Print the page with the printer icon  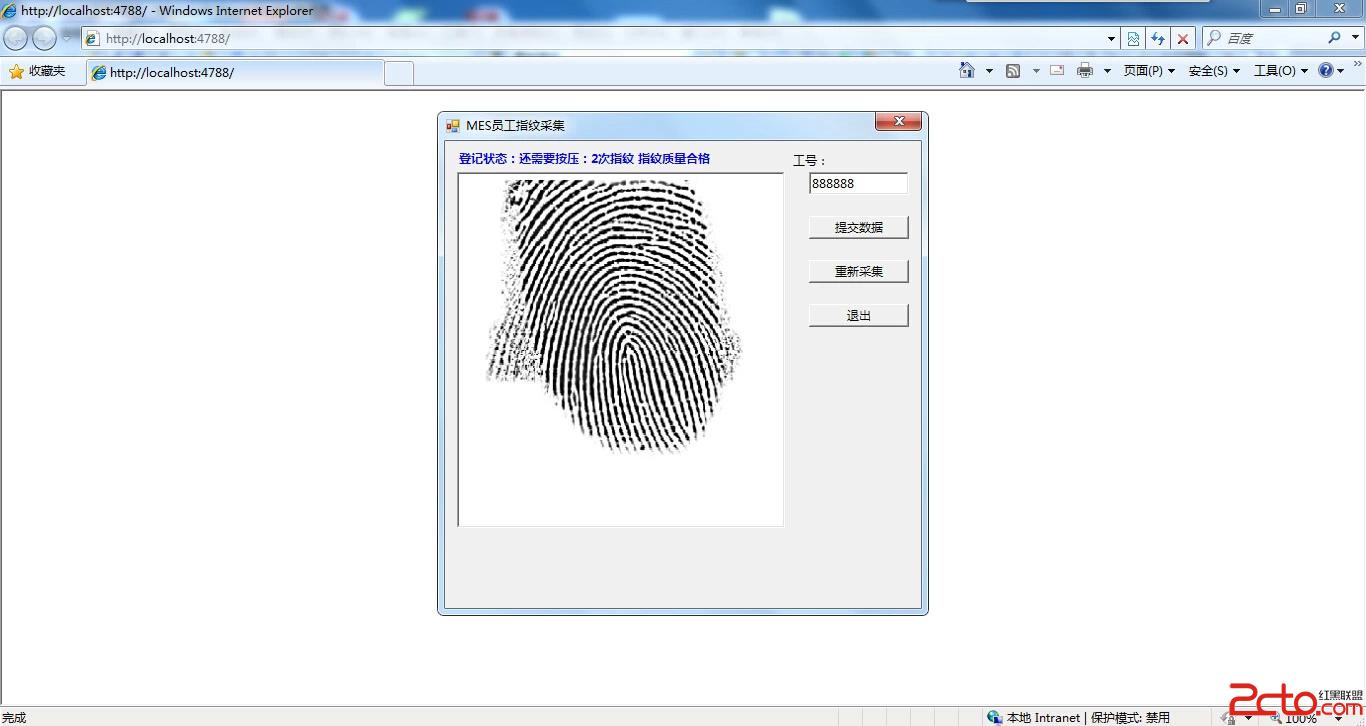(1085, 70)
